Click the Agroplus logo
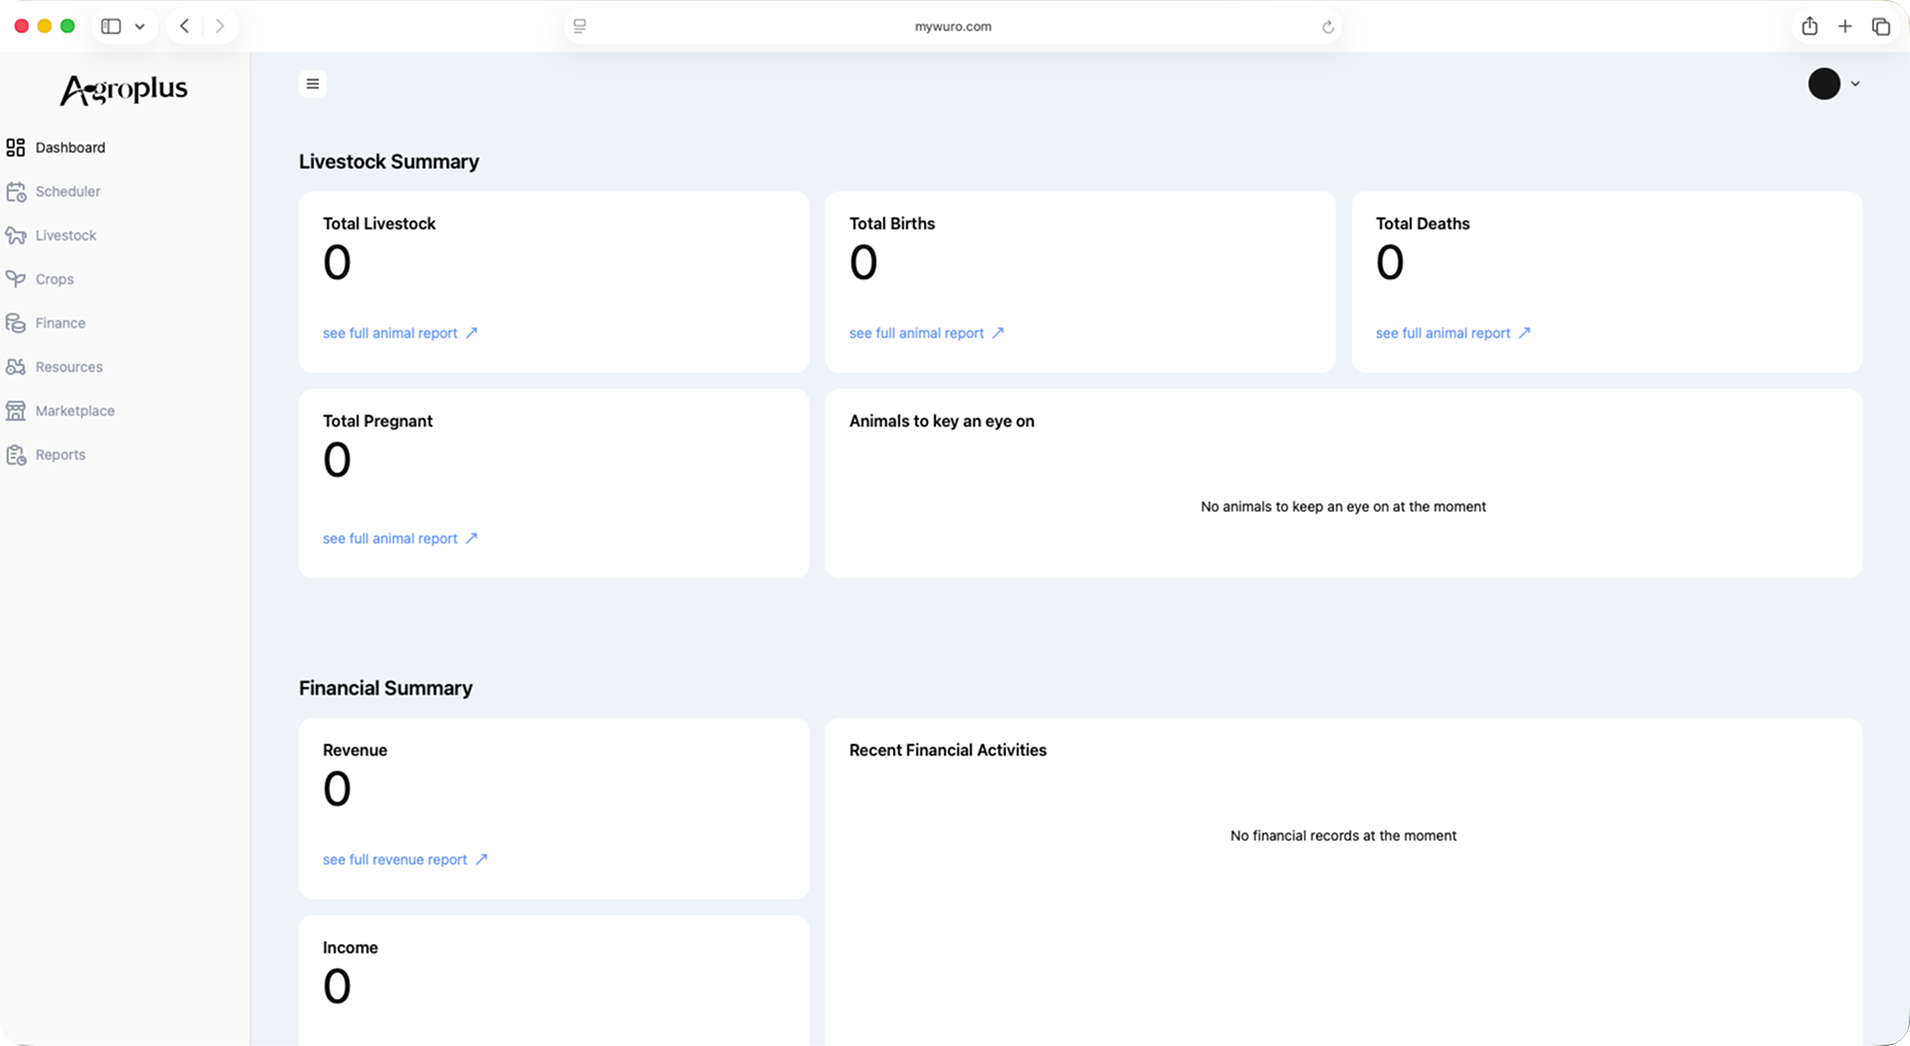This screenshot has width=1910, height=1046. (x=124, y=90)
